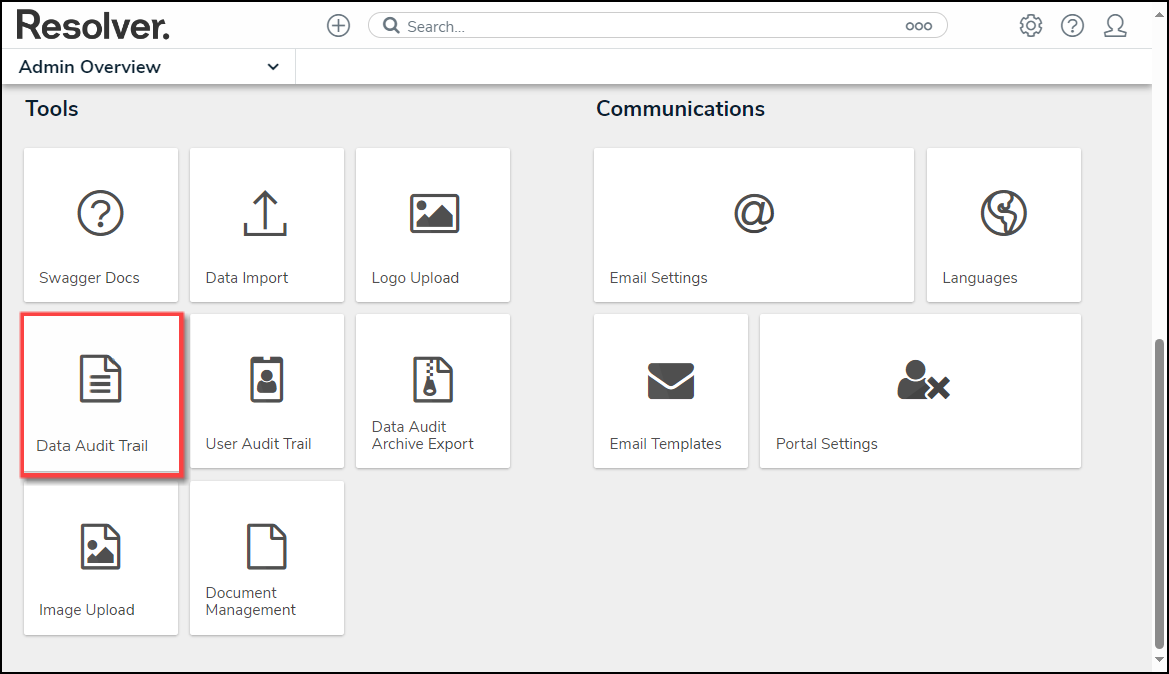Open the Image Upload tile
1169x674 pixels.
tap(100, 558)
